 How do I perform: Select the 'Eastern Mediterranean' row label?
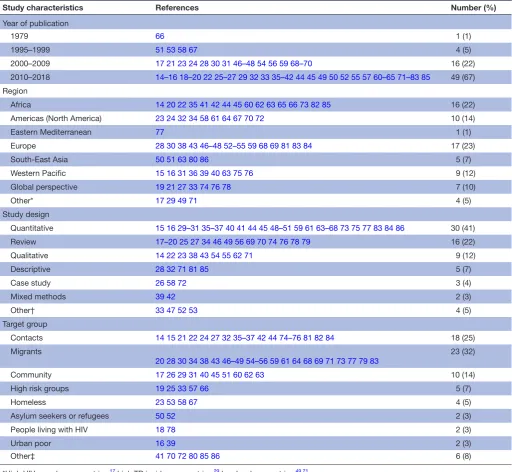click(51, 132)
